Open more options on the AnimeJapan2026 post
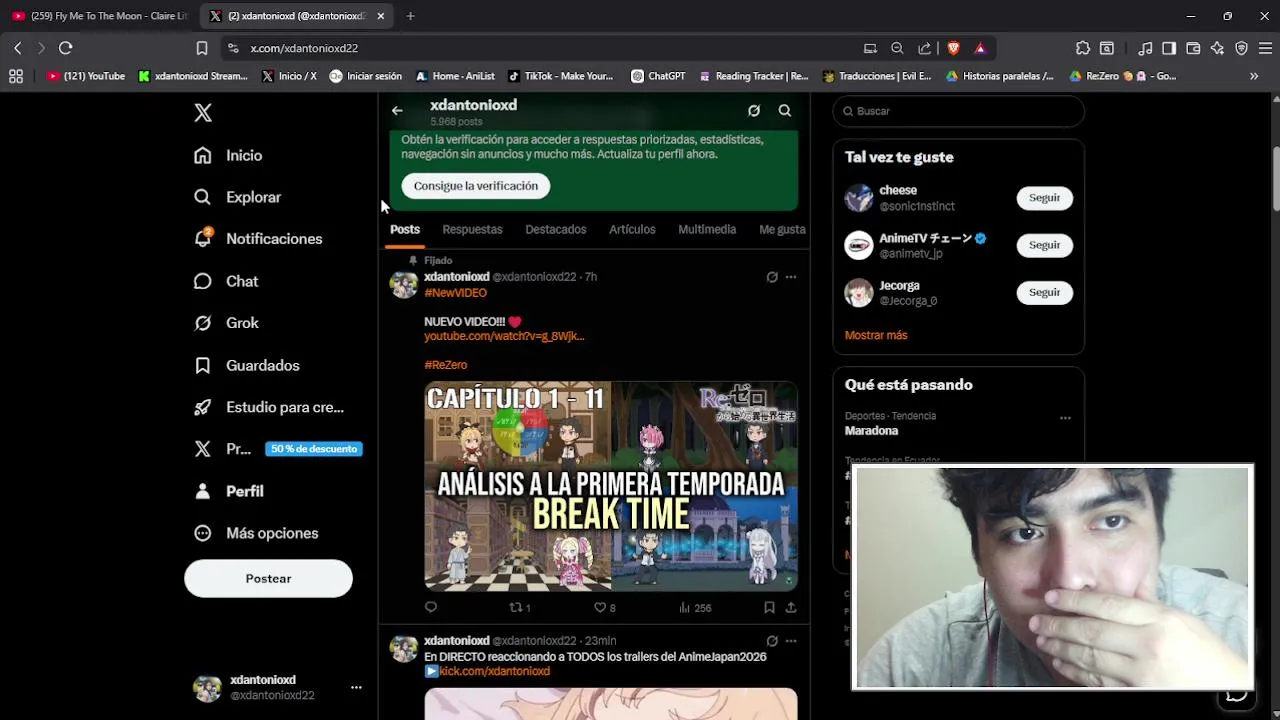This screenshot has width=1280, height=720. 791,641
